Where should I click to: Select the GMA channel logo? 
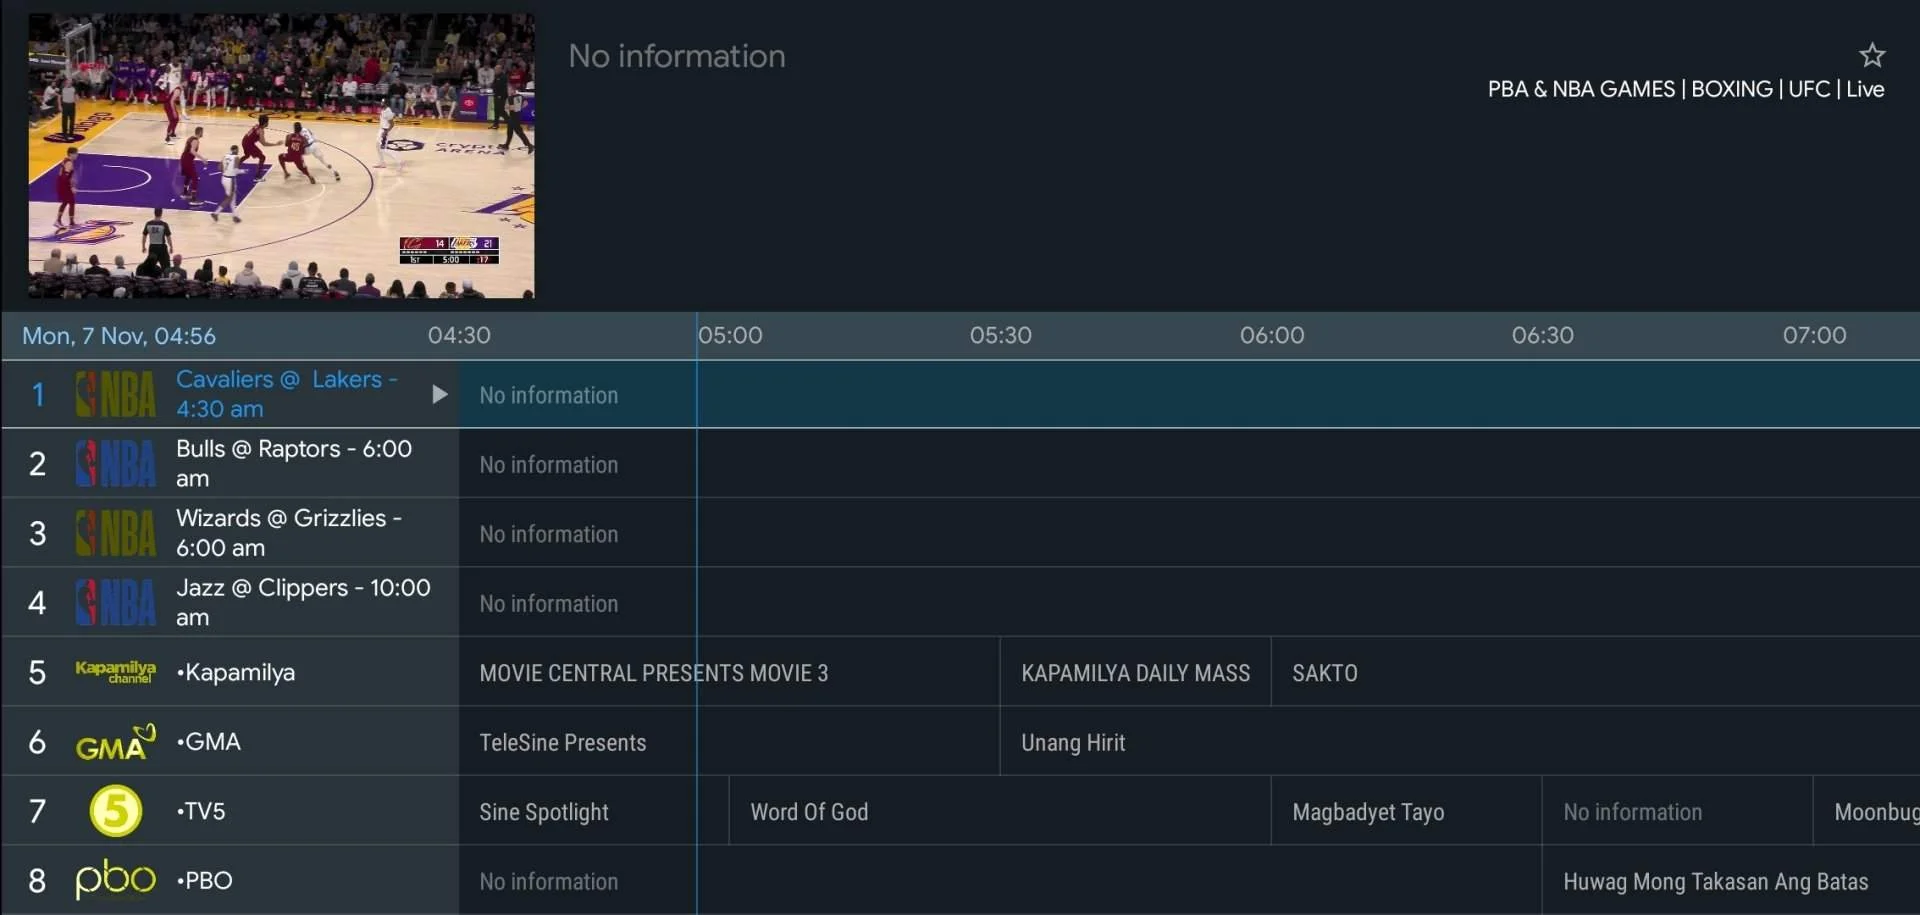click(x=116, y=742)
